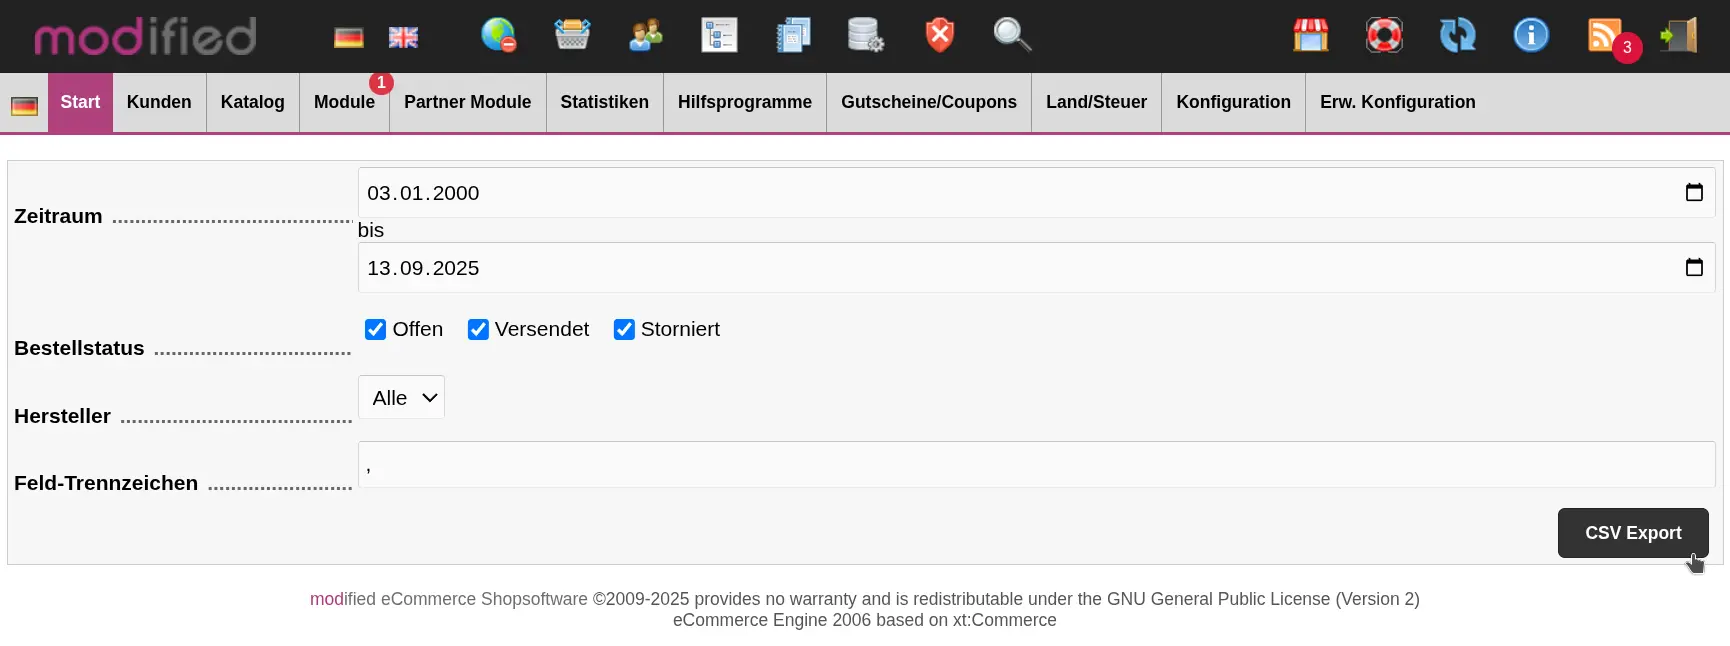Open the Hersteller dropdown set to Alle
Image resolution: width=1730 pixels, height=646 pixels.
[401, 398]
